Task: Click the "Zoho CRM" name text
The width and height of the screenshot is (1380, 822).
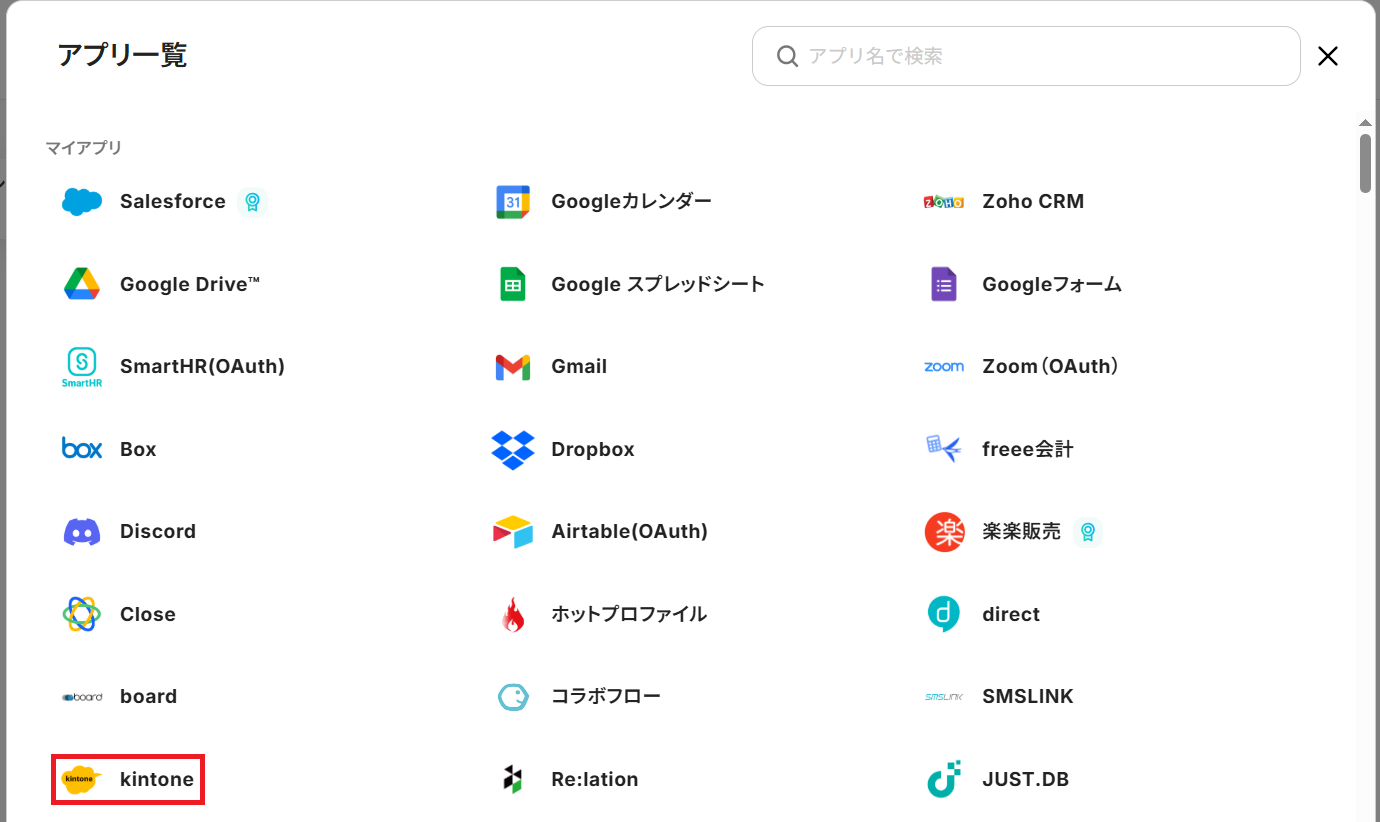Action: point(1033,202)
